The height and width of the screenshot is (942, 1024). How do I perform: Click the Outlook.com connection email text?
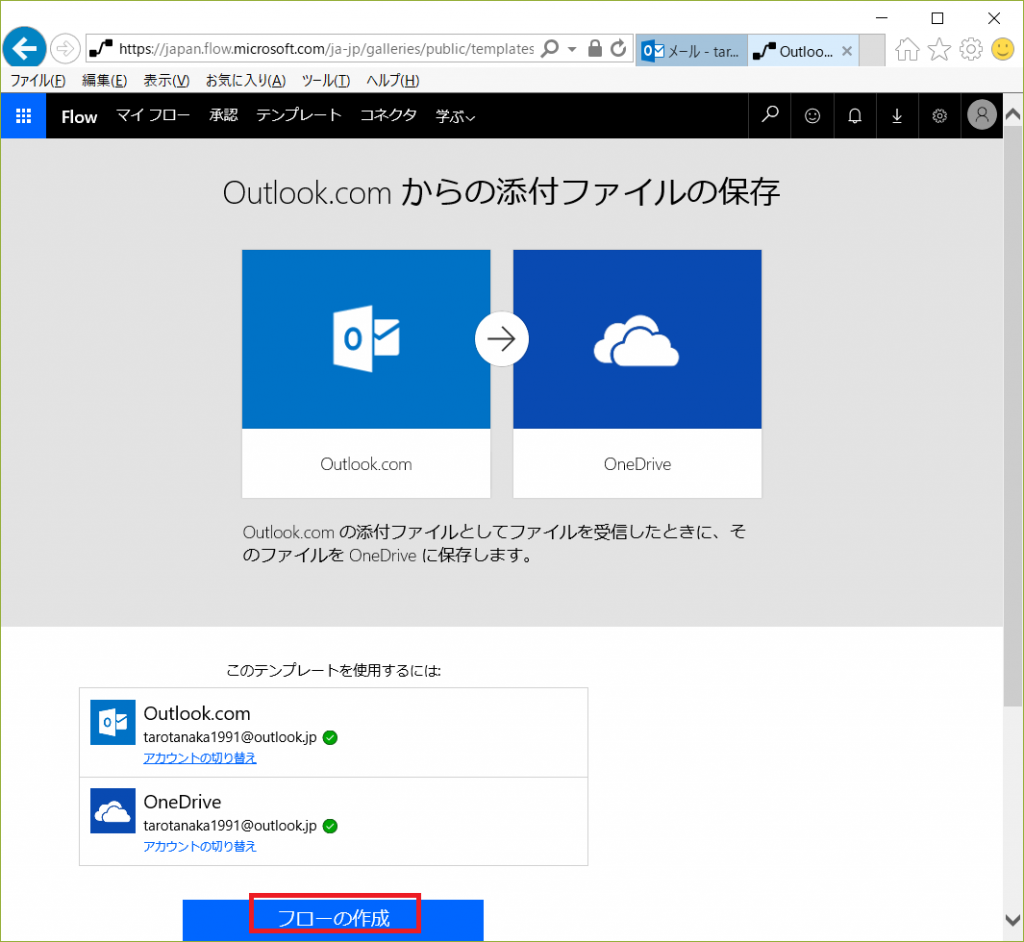230,737
